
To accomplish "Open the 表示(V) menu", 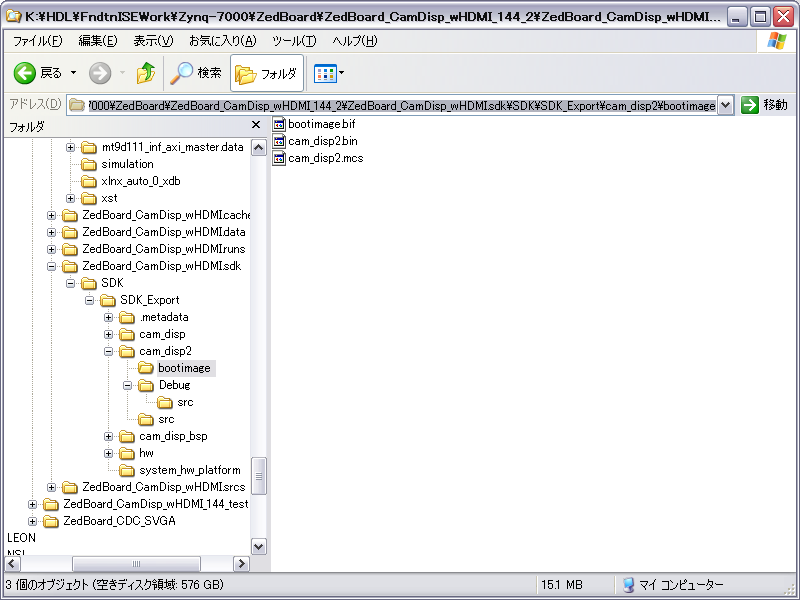I will pos(153,41).
